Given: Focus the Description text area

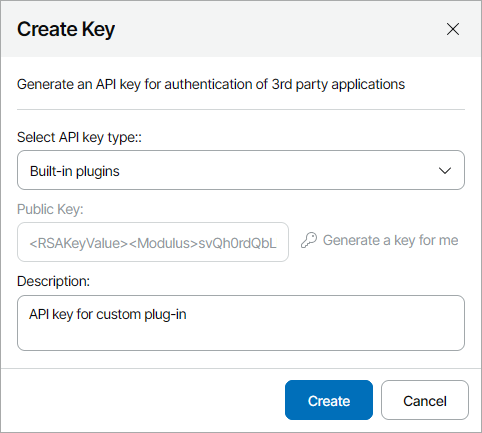Looking at the screenshot, I should 241,323.
